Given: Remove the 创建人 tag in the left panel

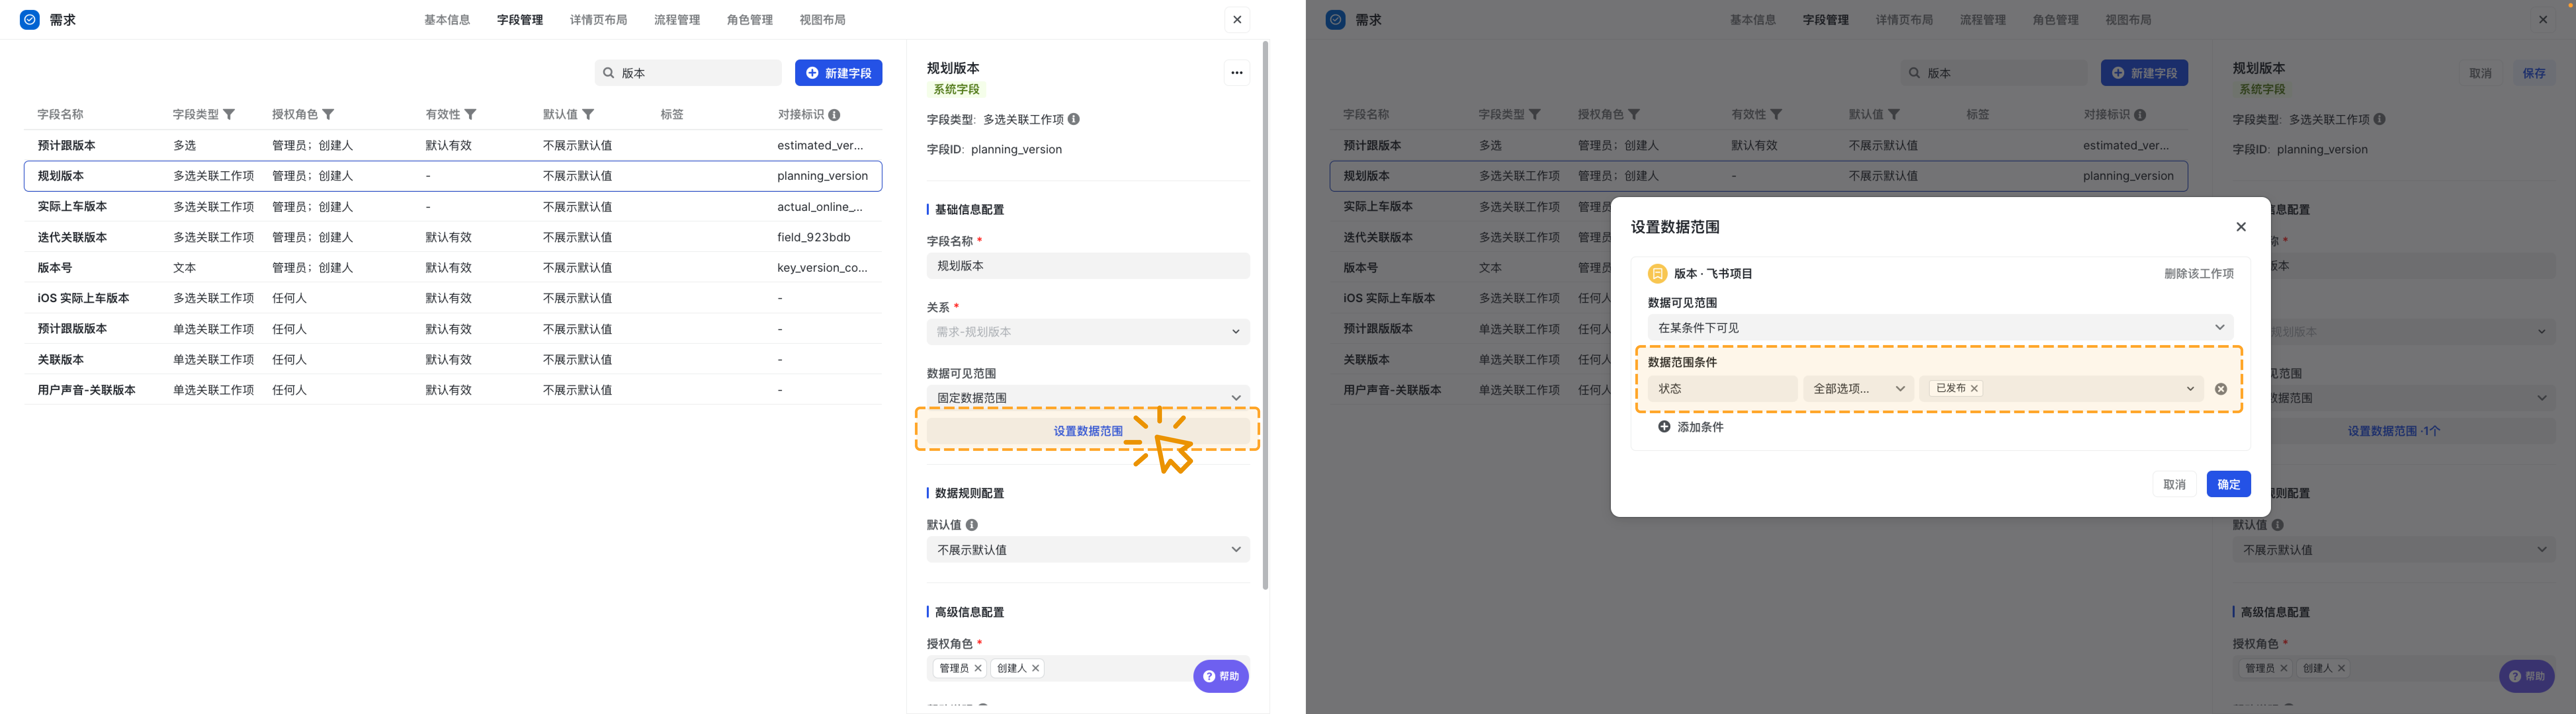Looking at the screenshot, I should point(1036,668).
